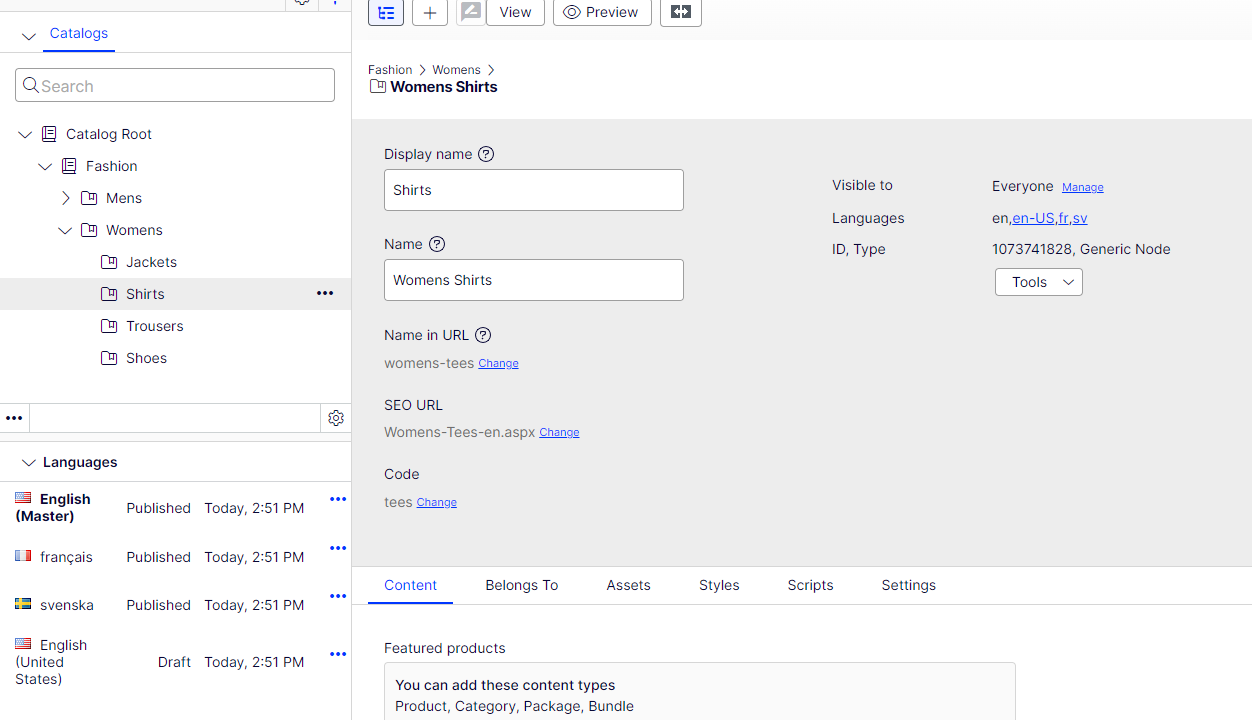Open the Tools dropdown

click(1038, 282)
